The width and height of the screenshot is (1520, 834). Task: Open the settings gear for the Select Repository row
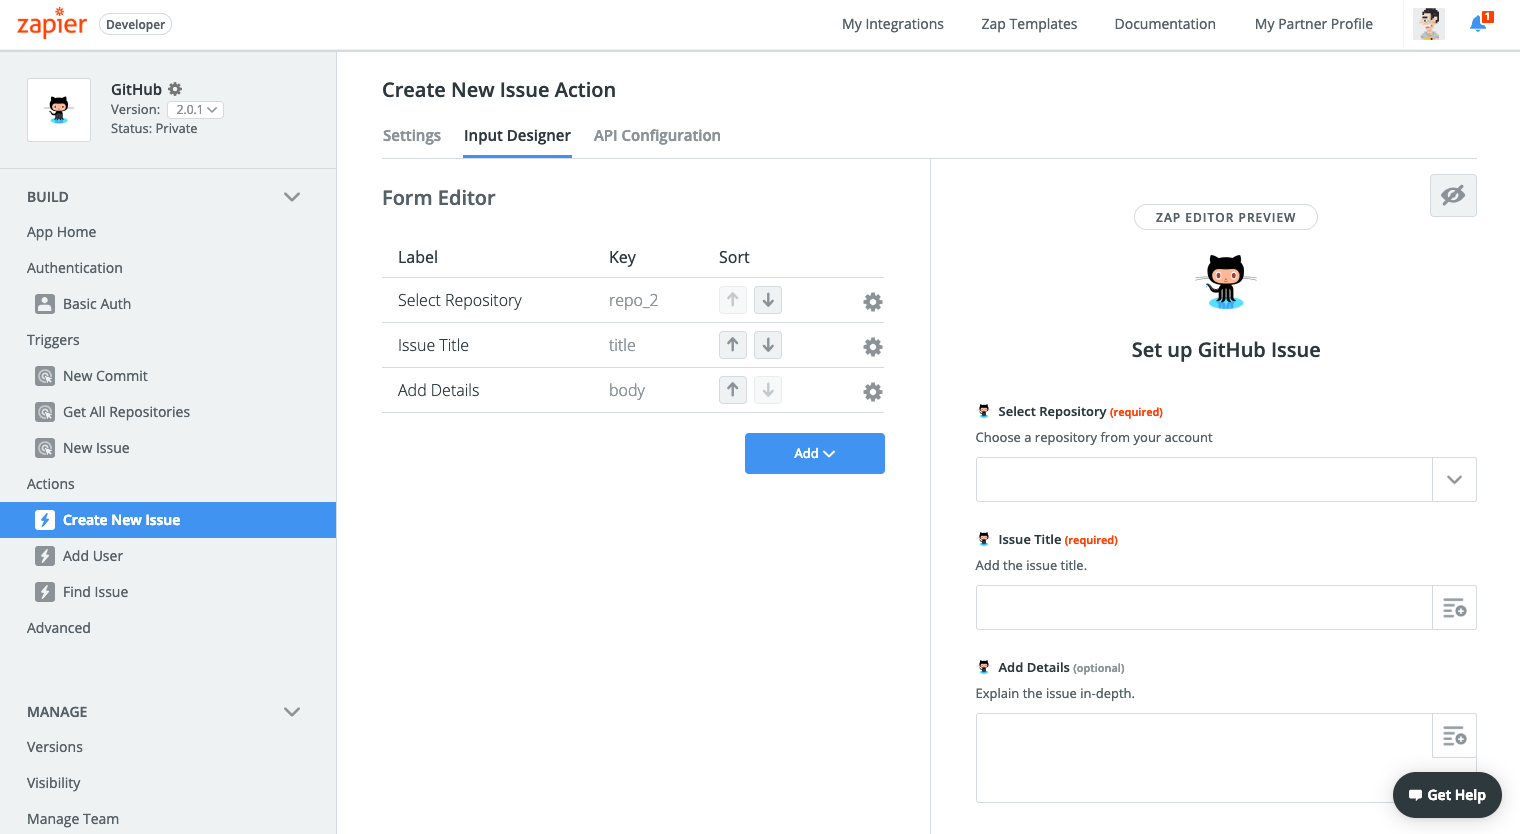[872, 301]
